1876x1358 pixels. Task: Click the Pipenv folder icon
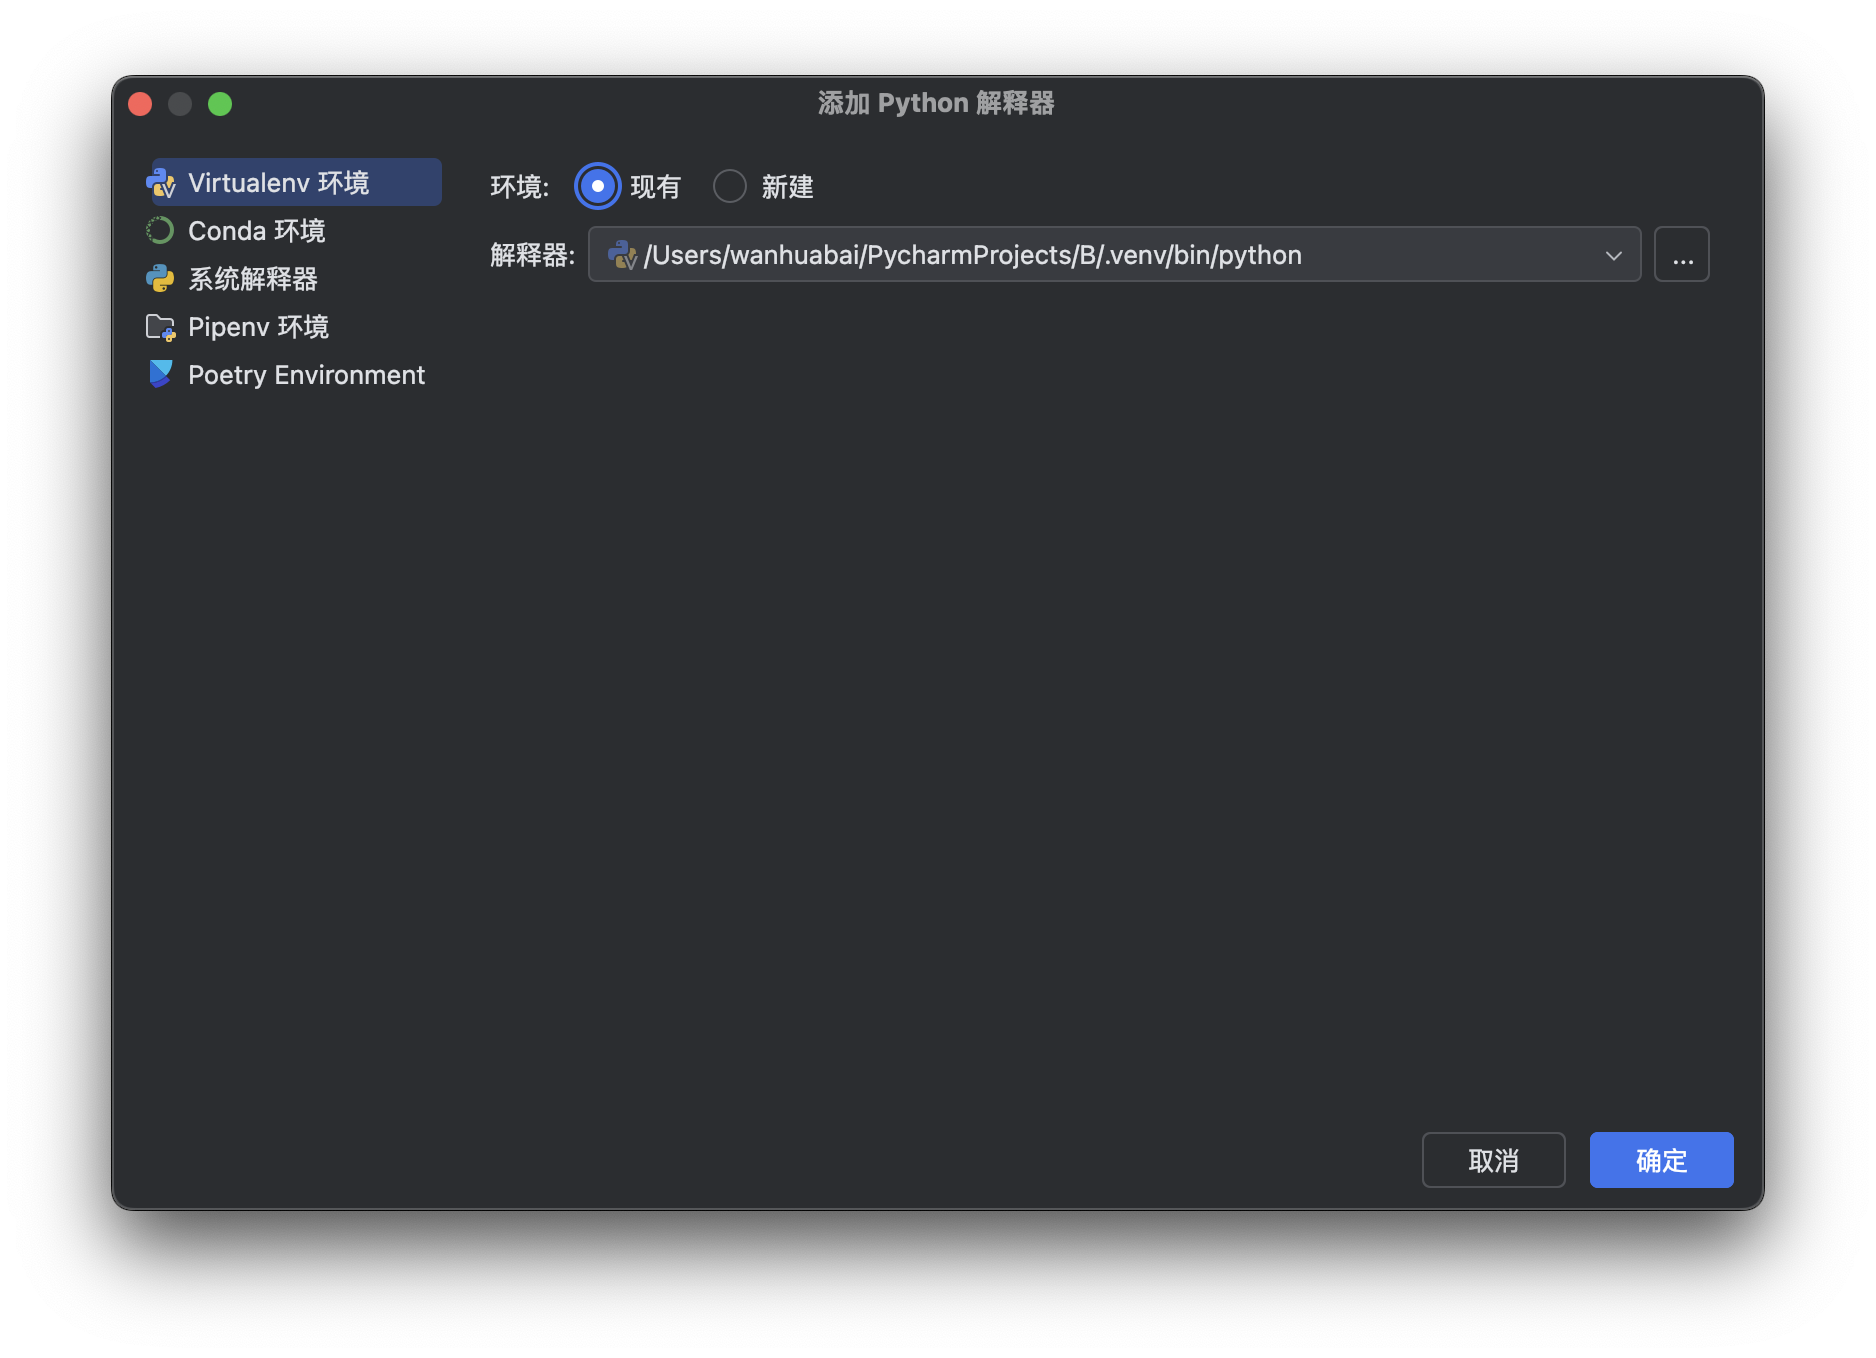[160, 327]
